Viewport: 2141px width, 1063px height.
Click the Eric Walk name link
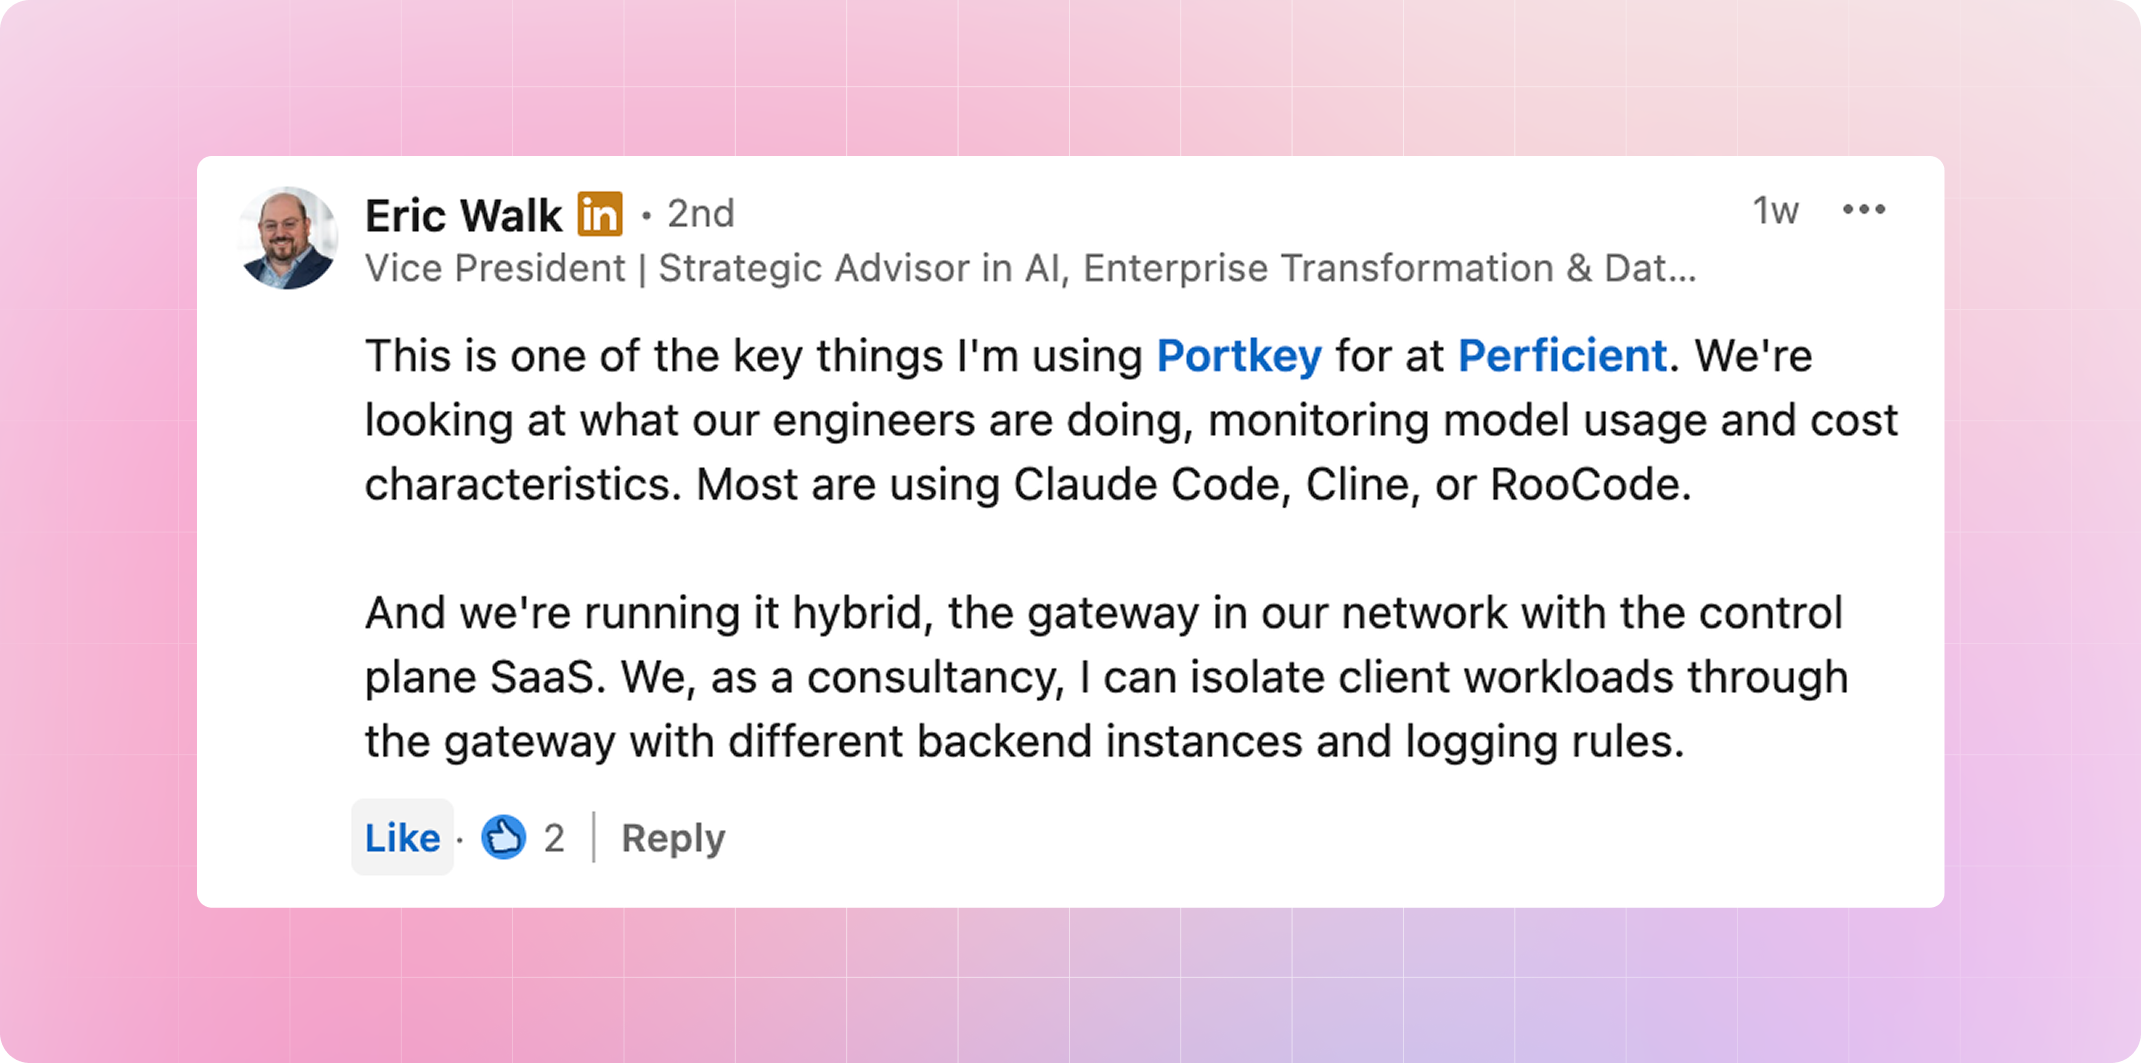(463, 215)
